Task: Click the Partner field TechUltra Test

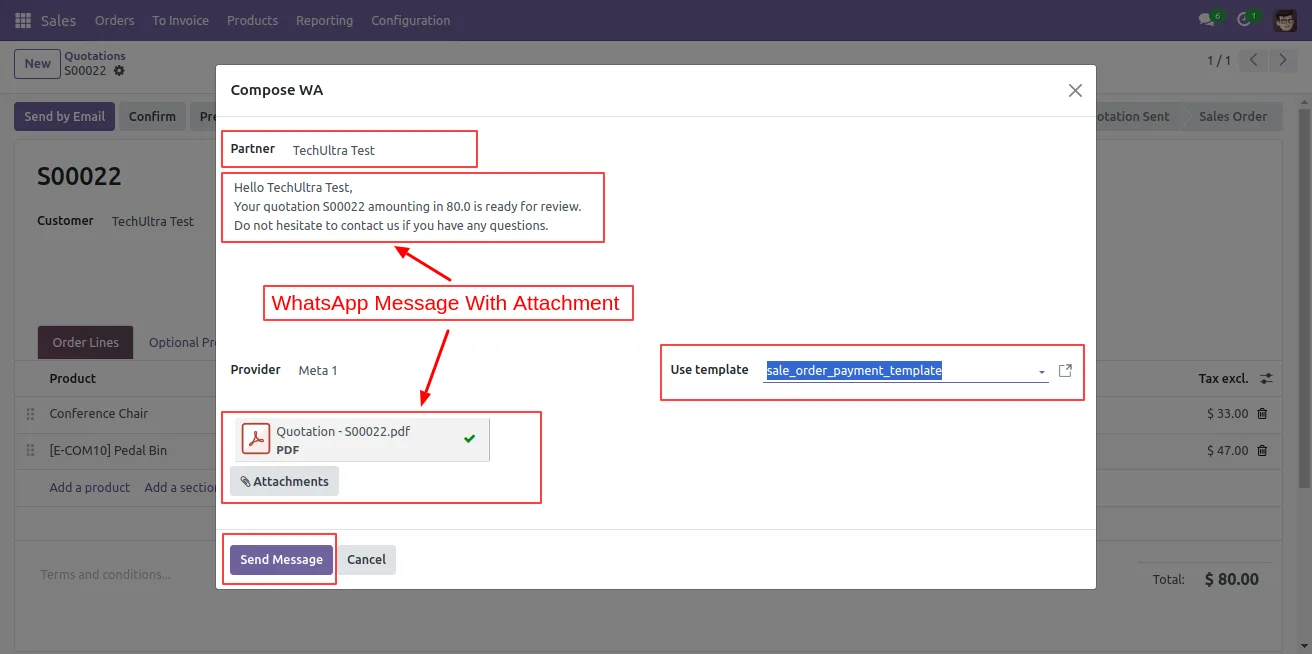Action: click(x=334, y=150)
